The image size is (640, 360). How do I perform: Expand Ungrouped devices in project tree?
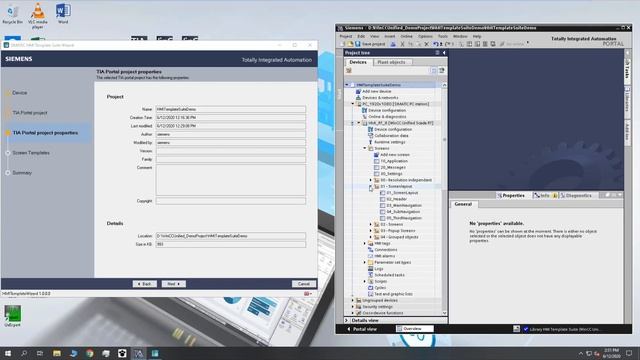click(353, 300)
